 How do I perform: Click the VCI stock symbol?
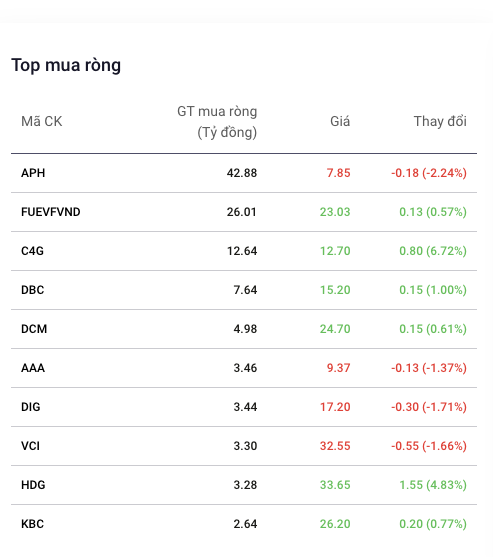tap(31, 446)
